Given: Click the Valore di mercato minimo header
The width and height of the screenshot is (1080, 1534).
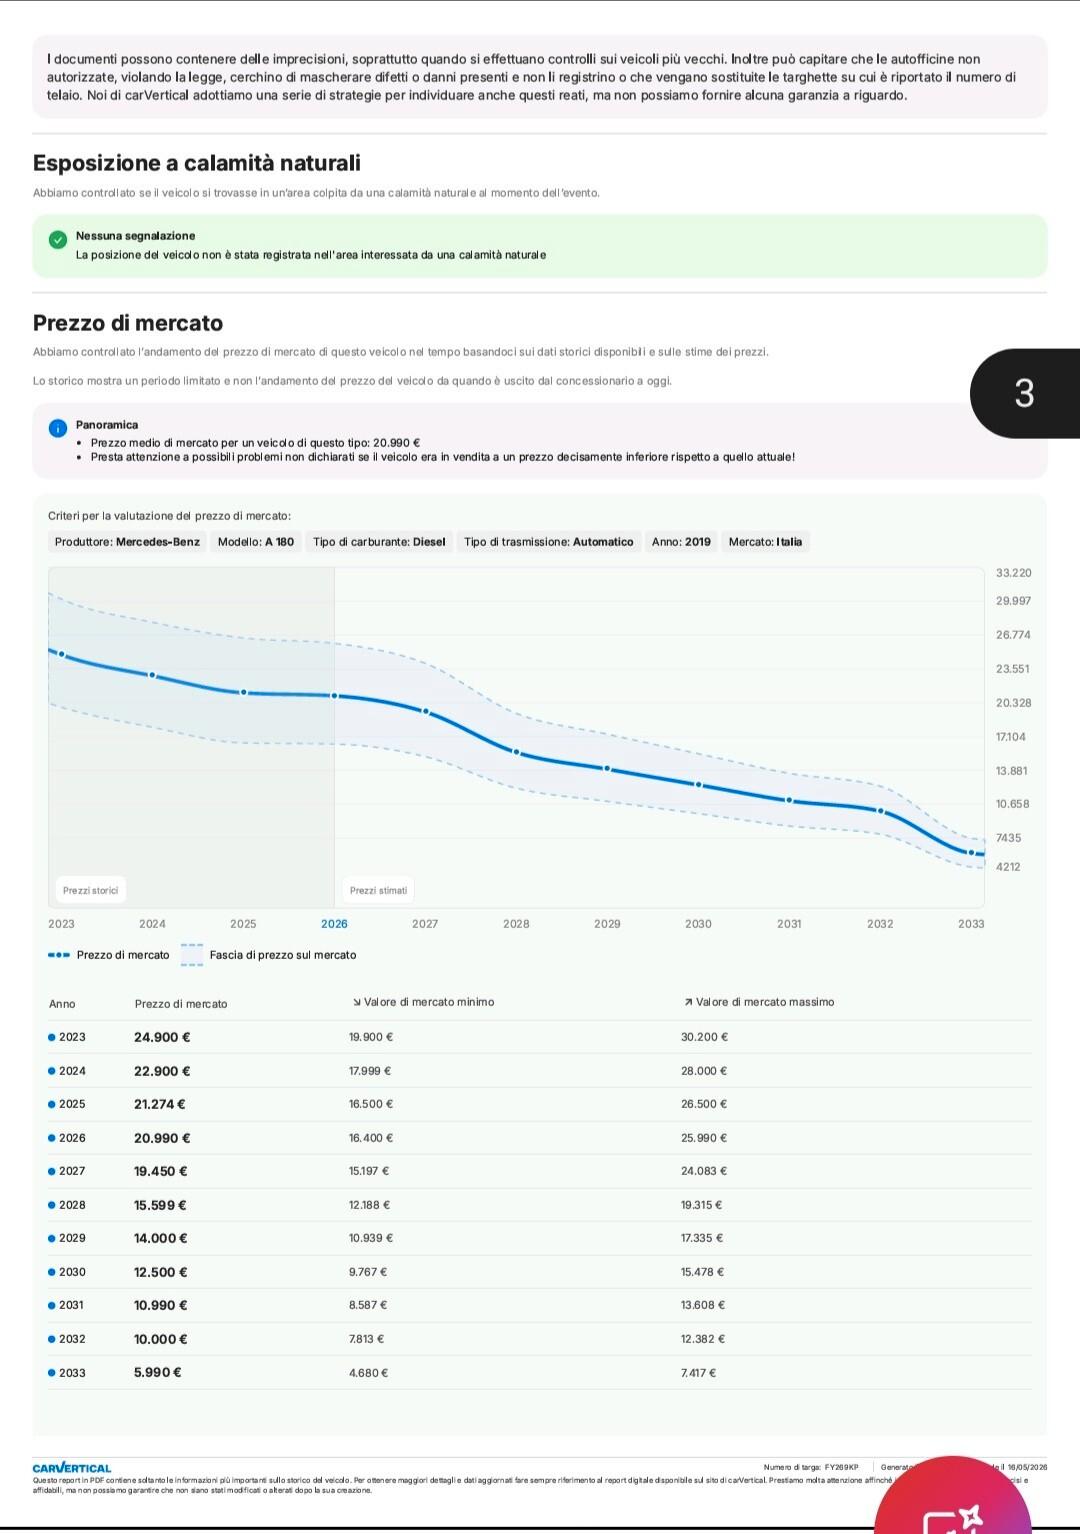Looking at the screenshot, I should [423, 1002].
